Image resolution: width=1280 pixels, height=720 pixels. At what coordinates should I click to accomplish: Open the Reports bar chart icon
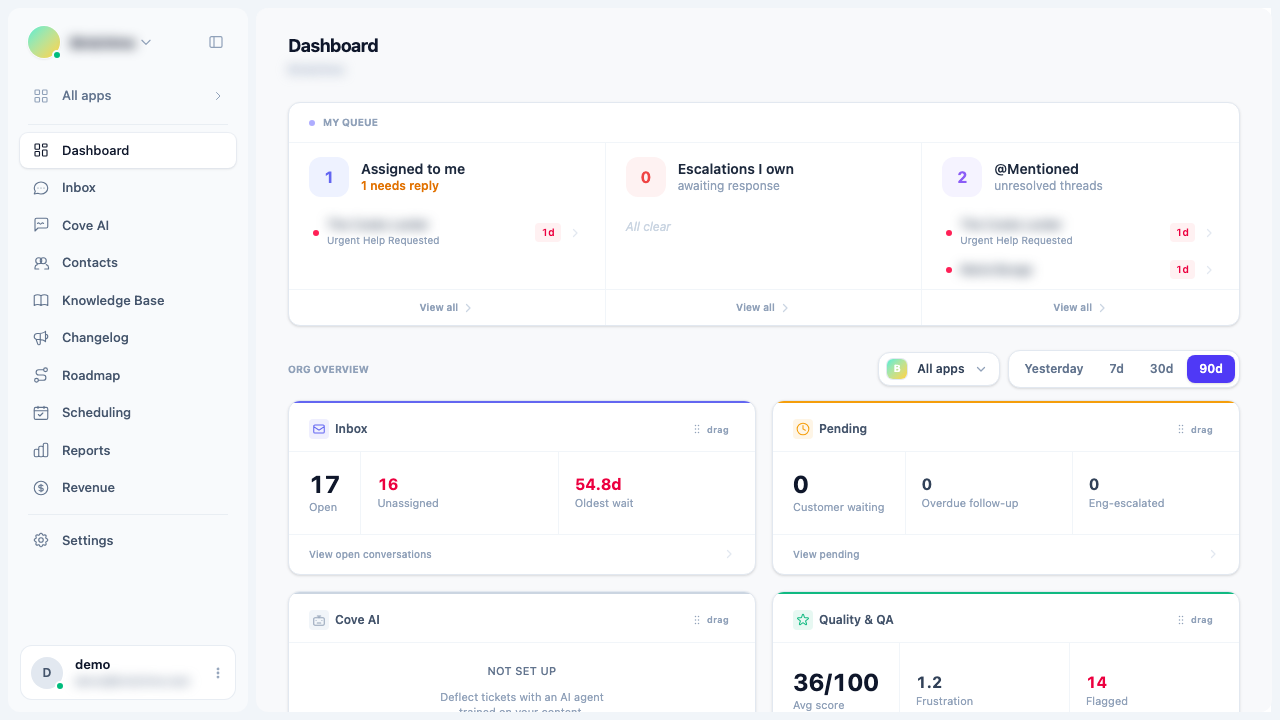tap(41, 450)
